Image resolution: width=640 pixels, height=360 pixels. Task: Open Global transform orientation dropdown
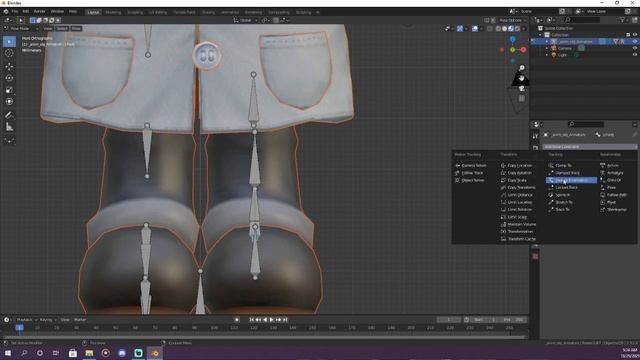(x=245, y=20)
